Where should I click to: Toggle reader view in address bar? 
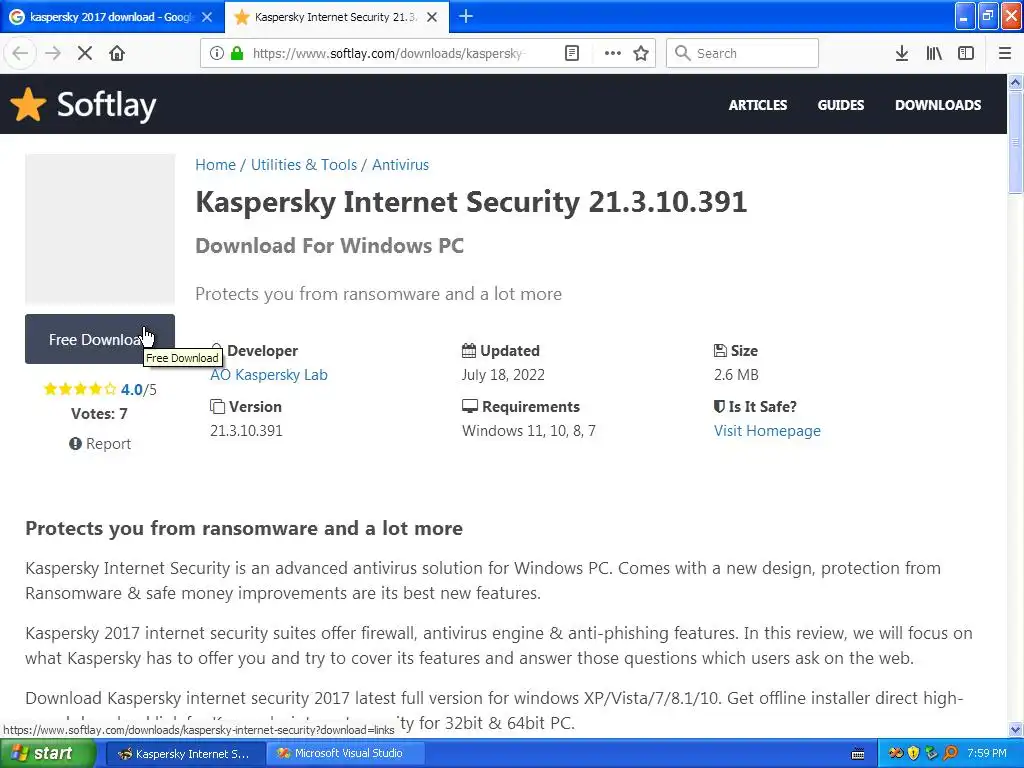click(x=572, y=53)
